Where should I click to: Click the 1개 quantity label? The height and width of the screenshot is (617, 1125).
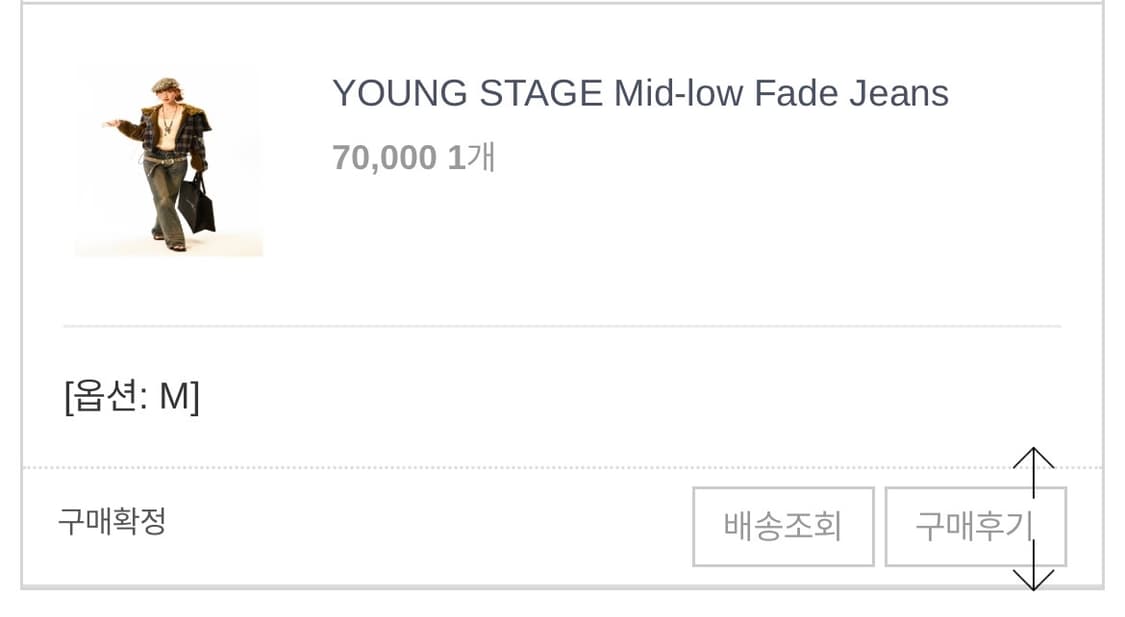click(x=471, y=158)
